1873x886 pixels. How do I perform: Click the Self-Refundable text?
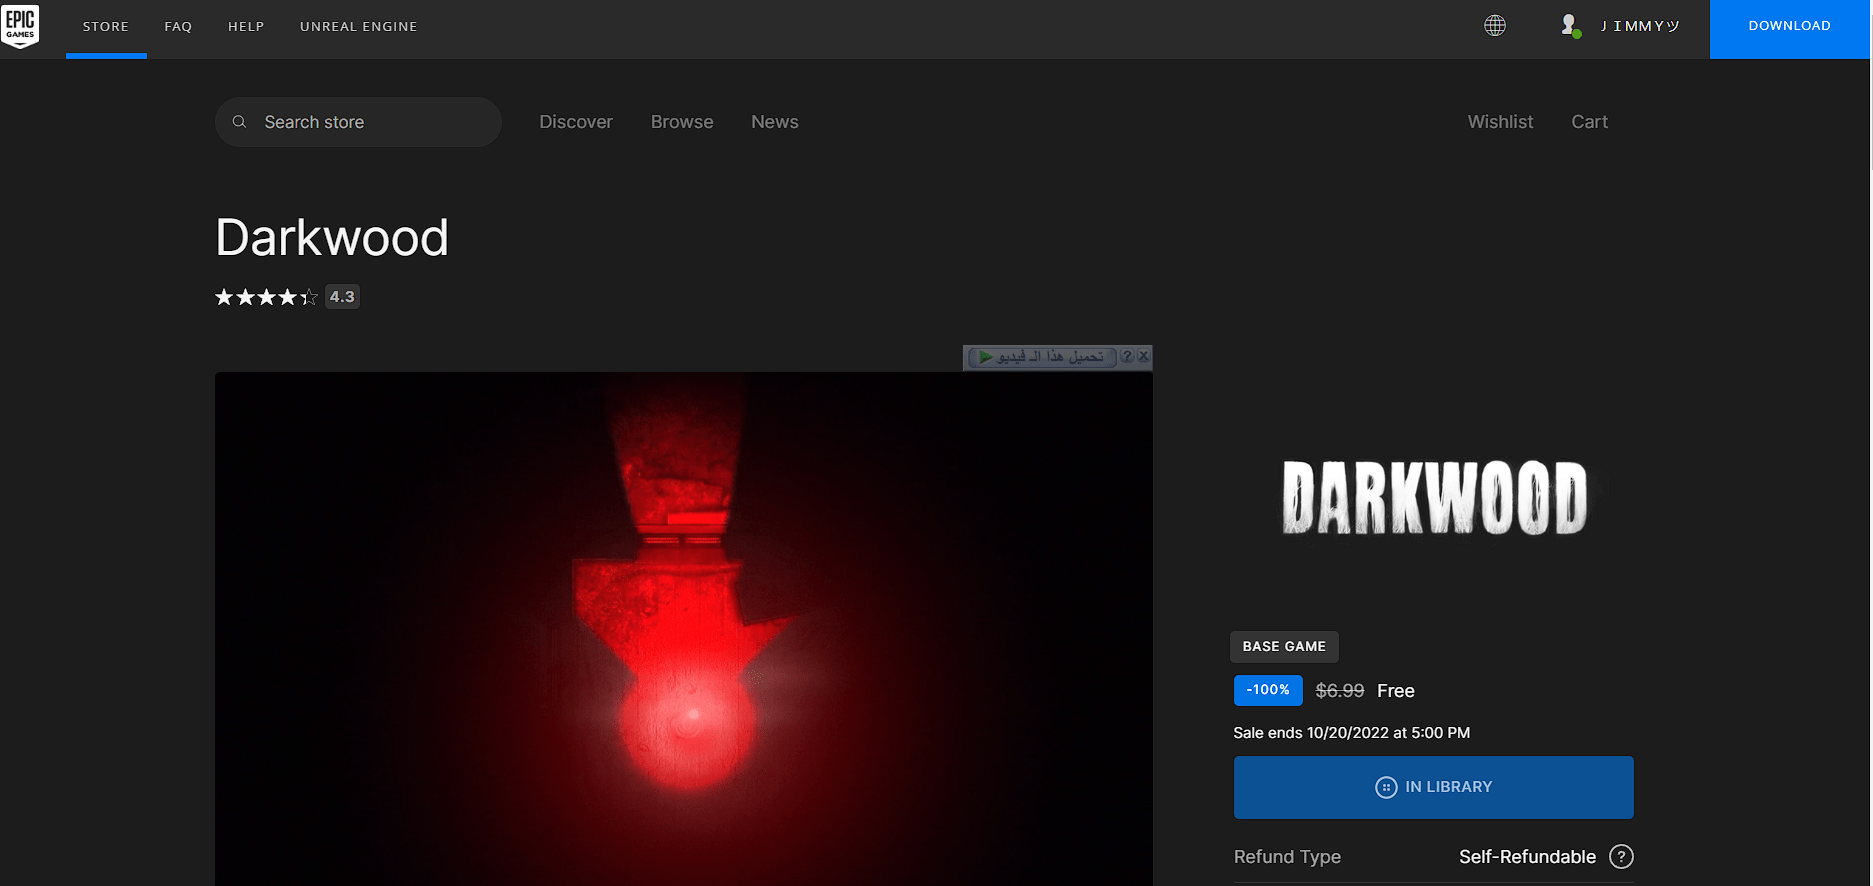click(1527, 857)
